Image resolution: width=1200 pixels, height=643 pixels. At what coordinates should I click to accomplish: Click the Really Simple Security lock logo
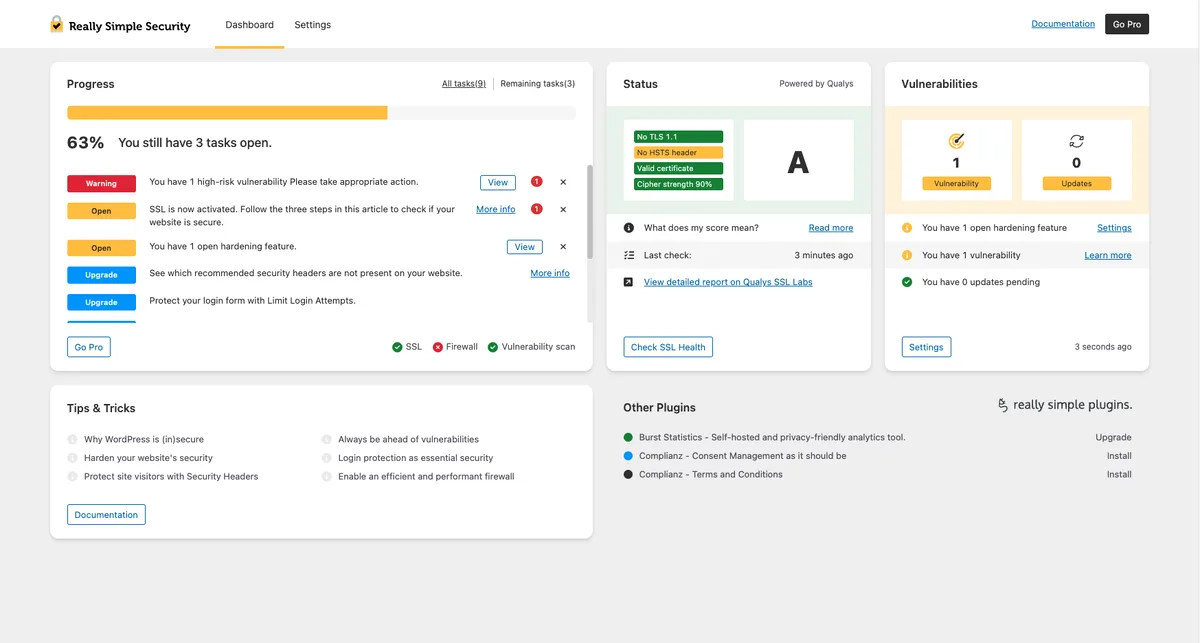[57, 24]
